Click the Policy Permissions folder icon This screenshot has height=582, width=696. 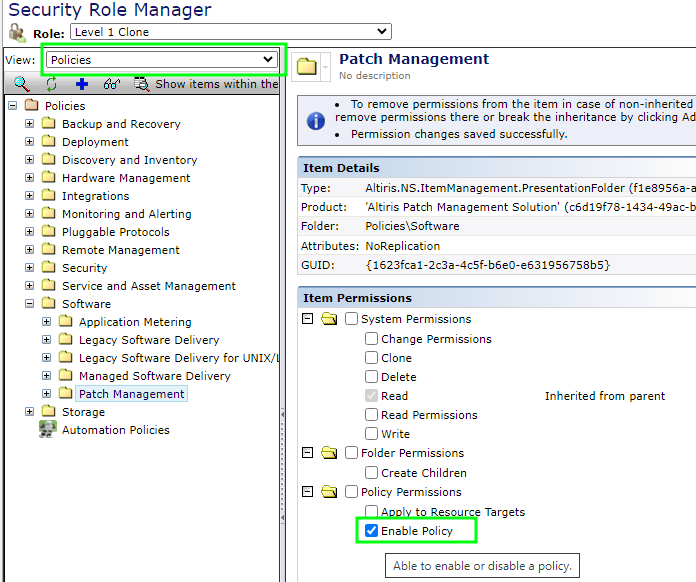(329, 491)
